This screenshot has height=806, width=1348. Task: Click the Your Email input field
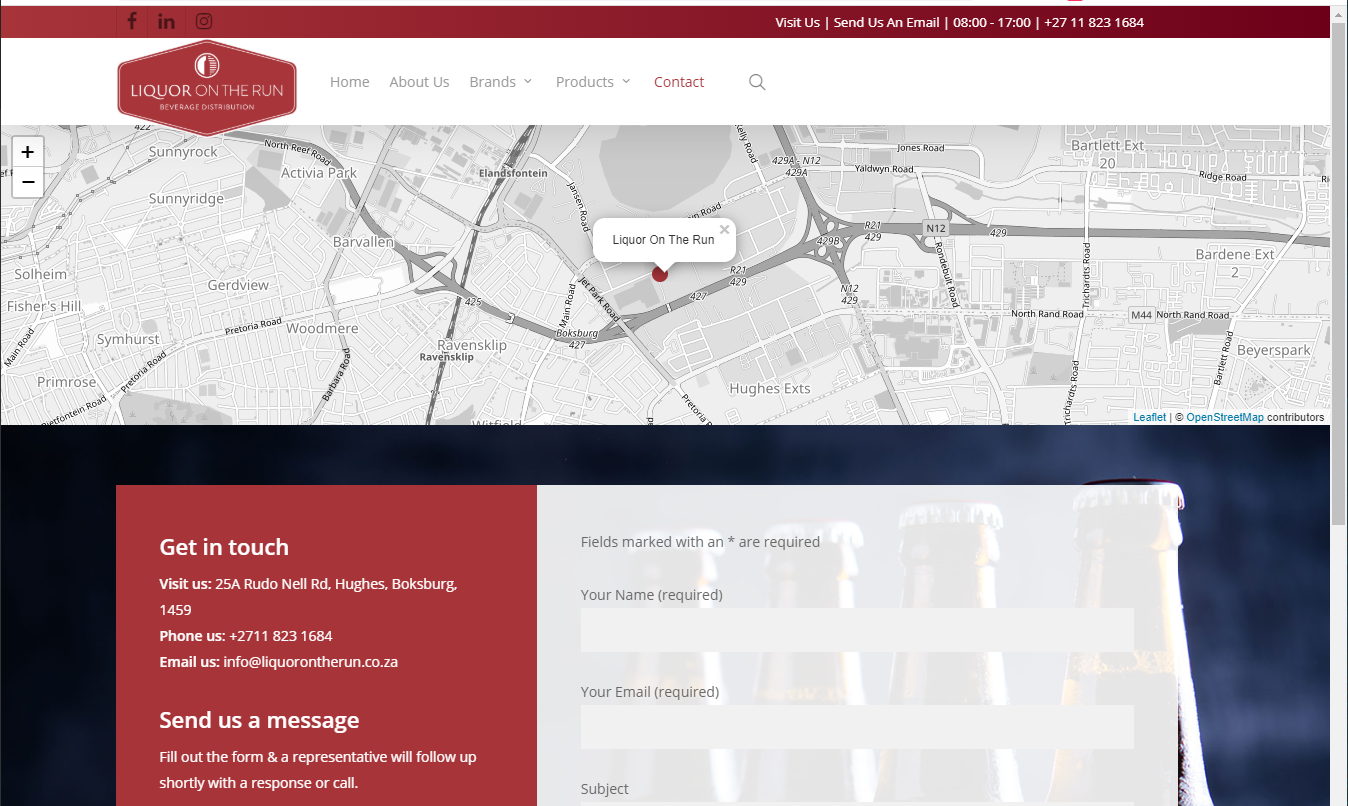[857, 727]
